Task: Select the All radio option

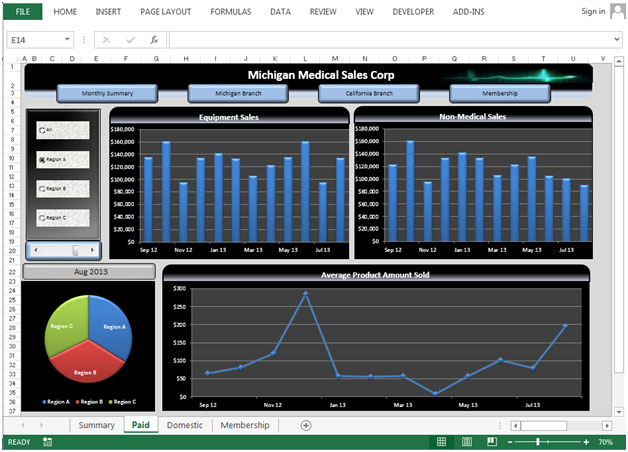Action: pos(62,130)
